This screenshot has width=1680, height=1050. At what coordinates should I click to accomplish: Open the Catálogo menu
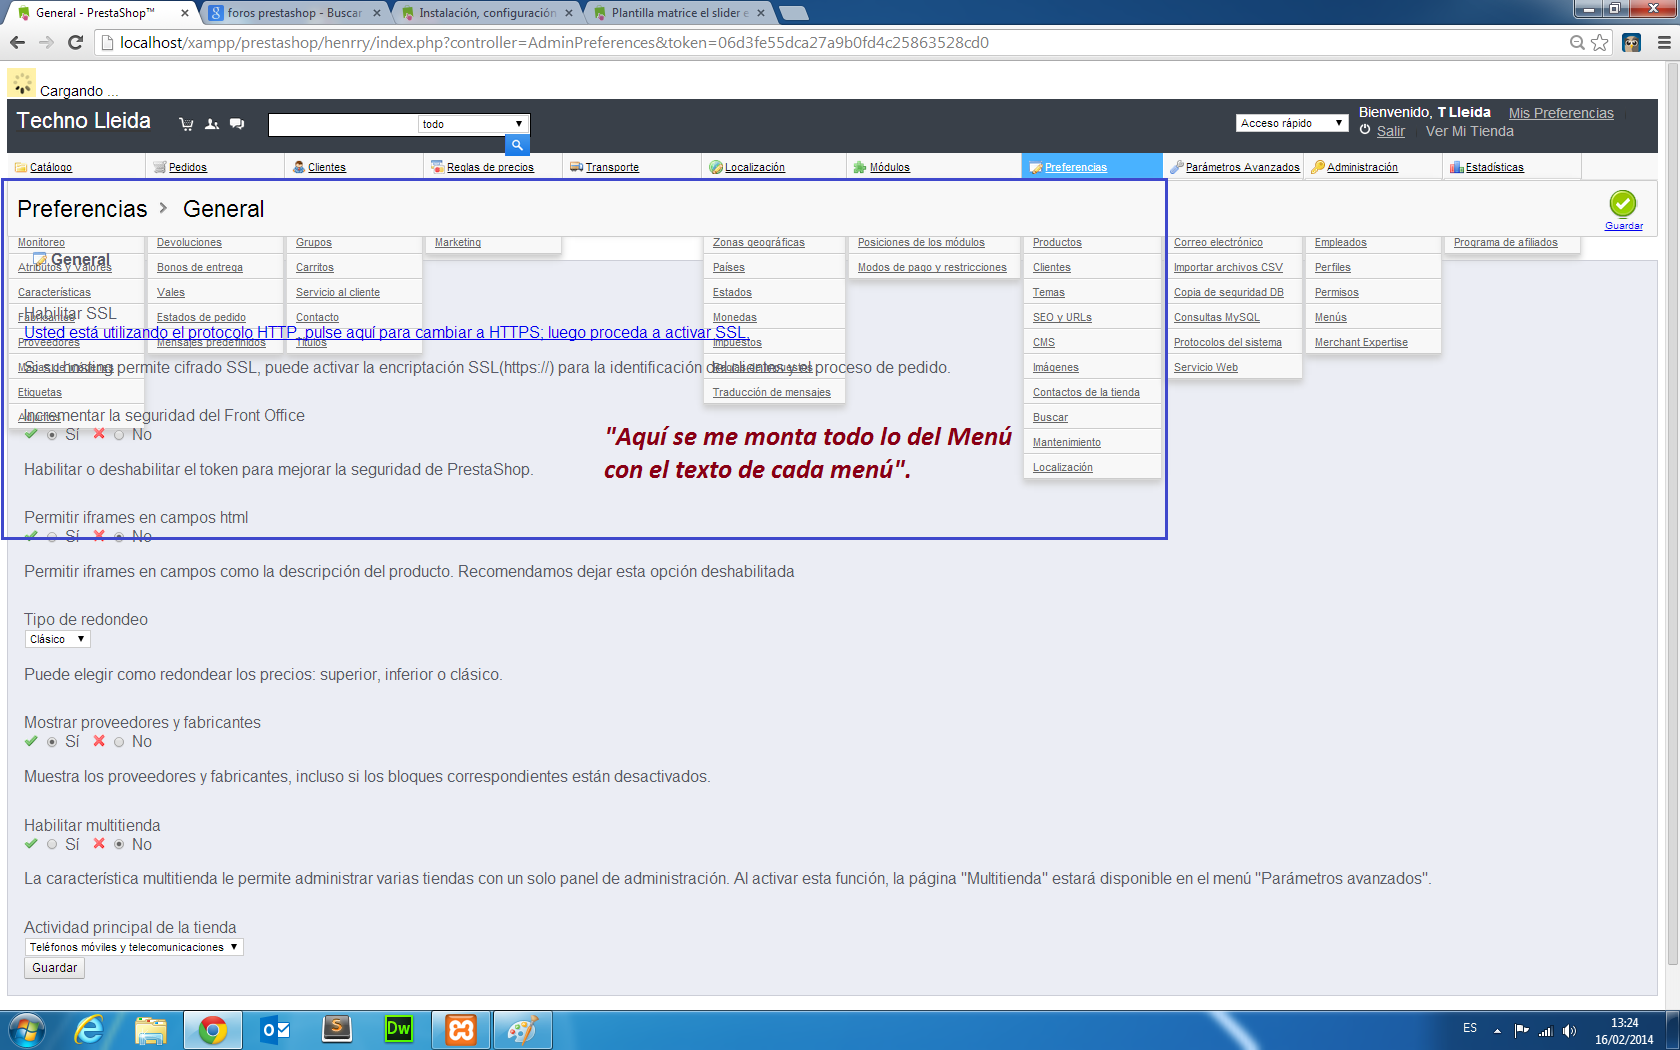pyautogui.click(x=51, y=167)
